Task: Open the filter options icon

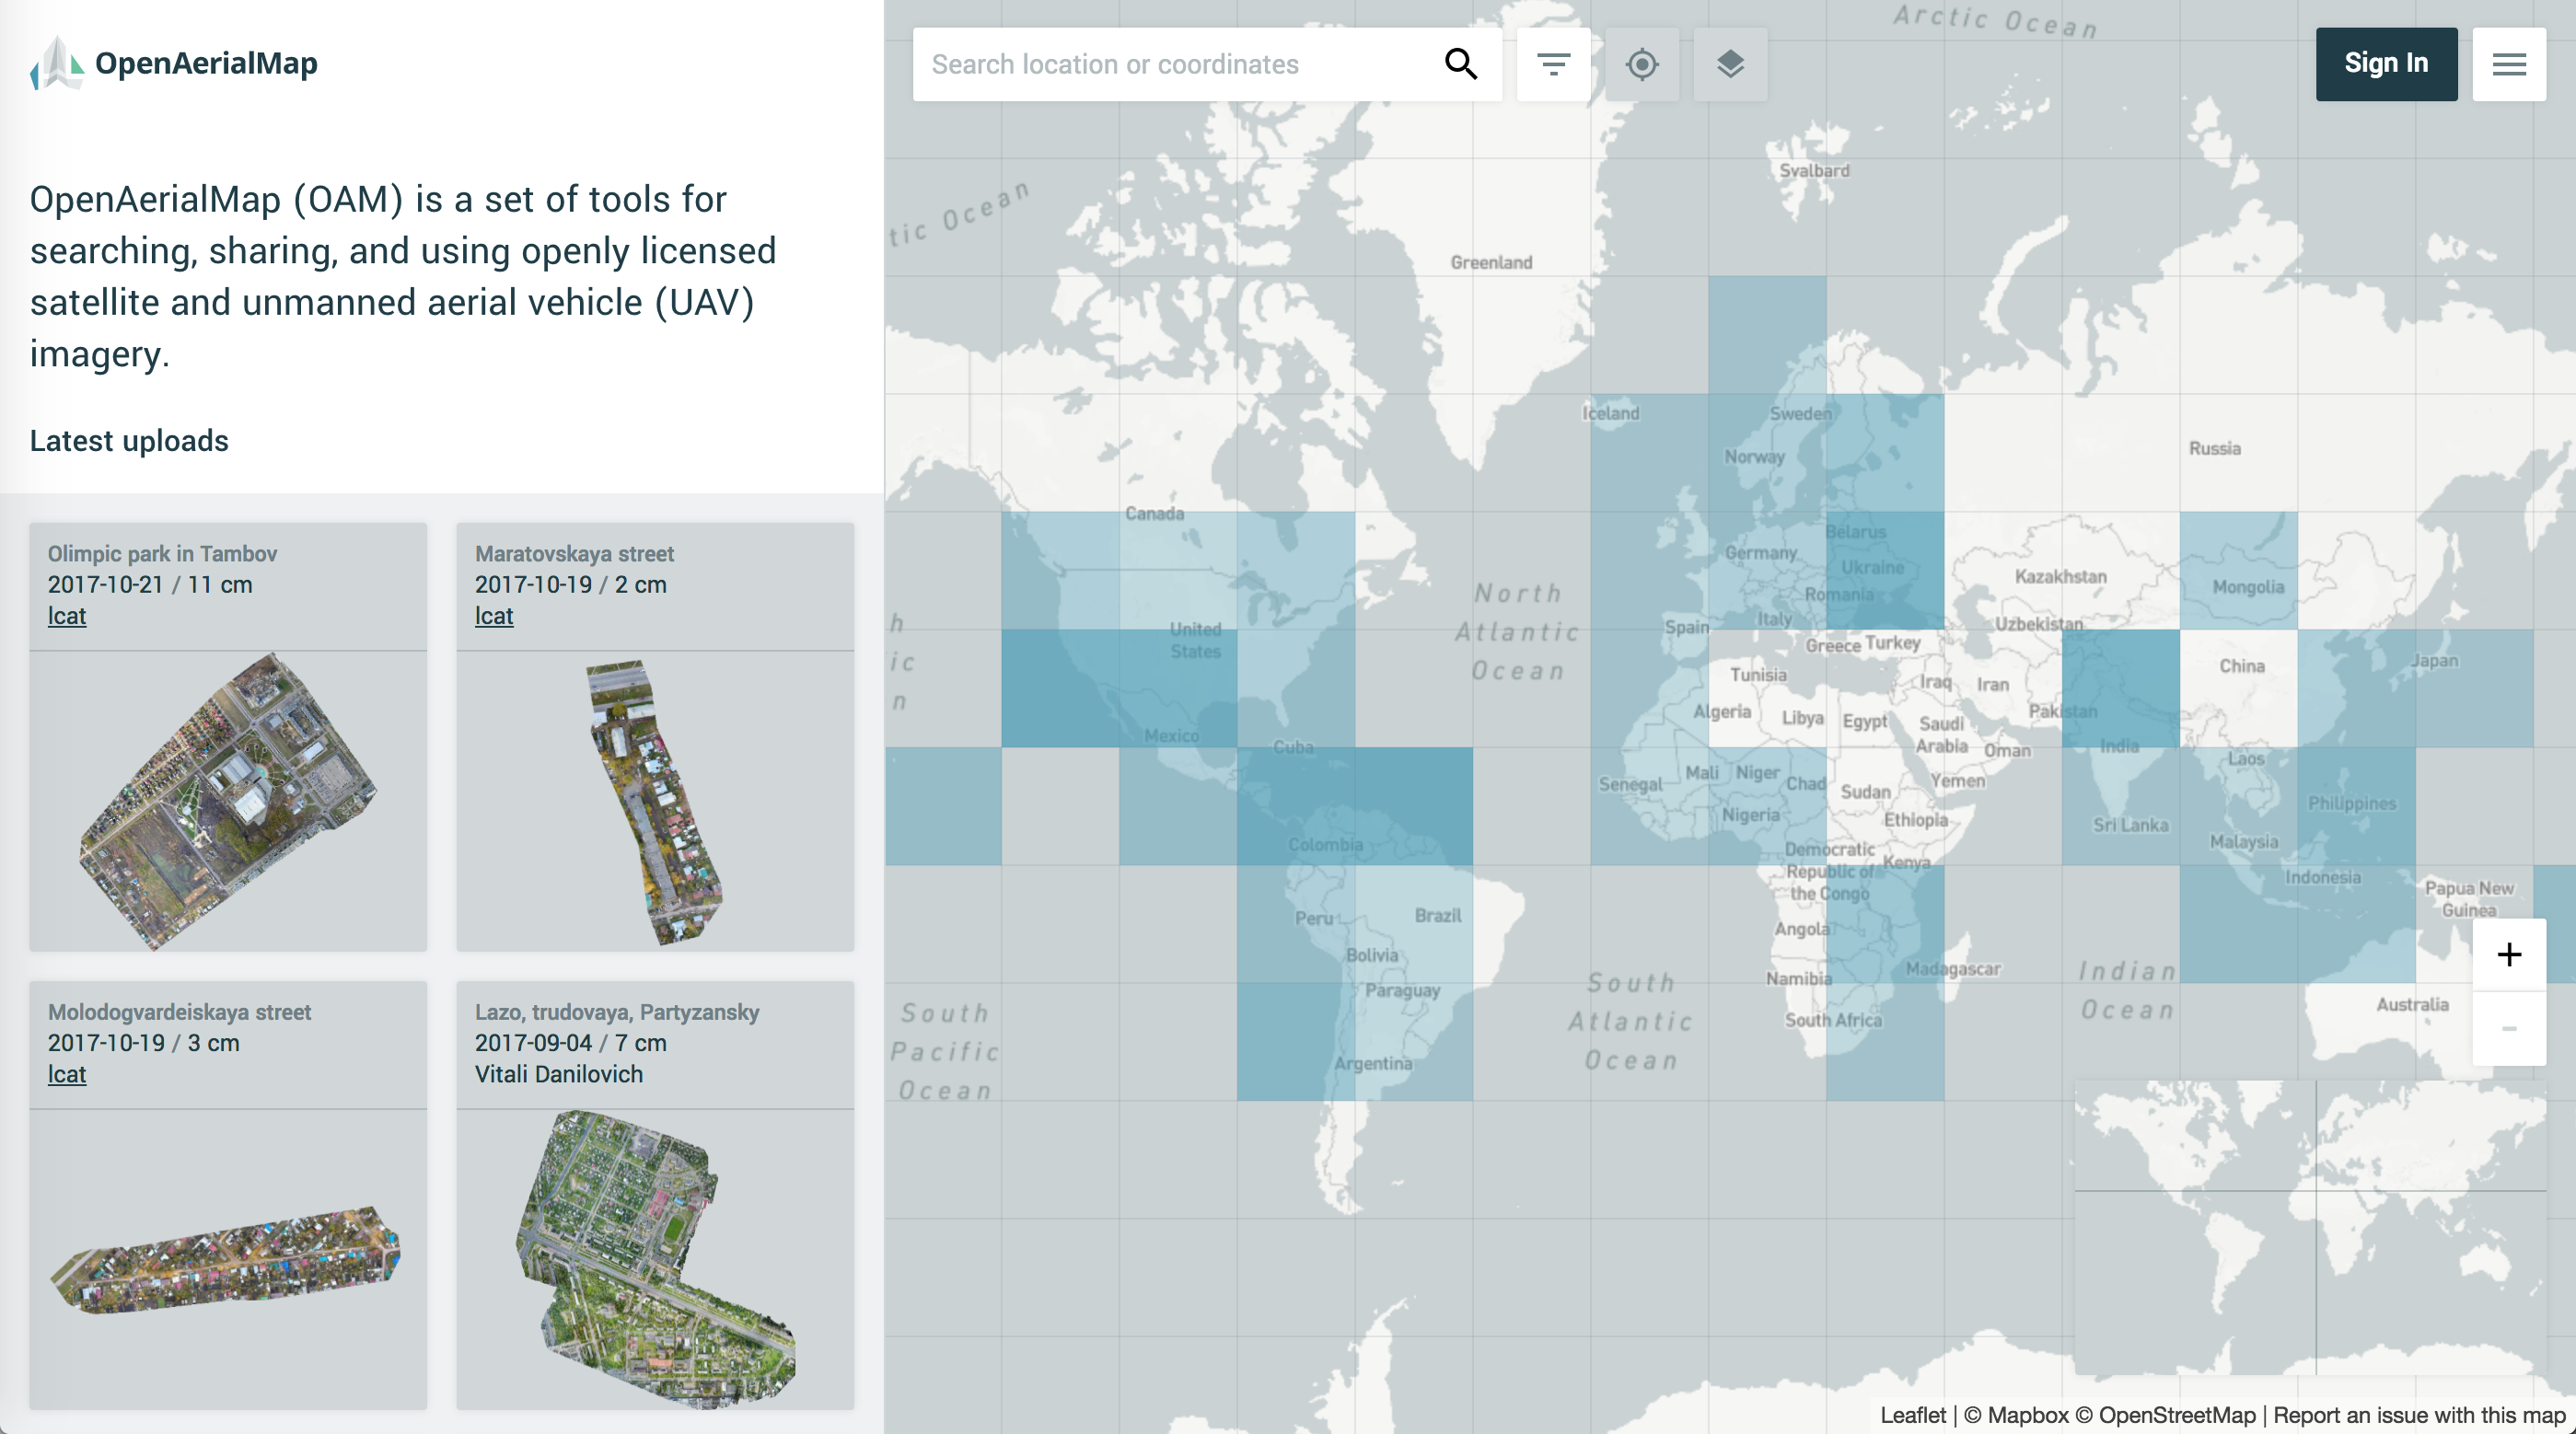Action: tap(1552, 64)
